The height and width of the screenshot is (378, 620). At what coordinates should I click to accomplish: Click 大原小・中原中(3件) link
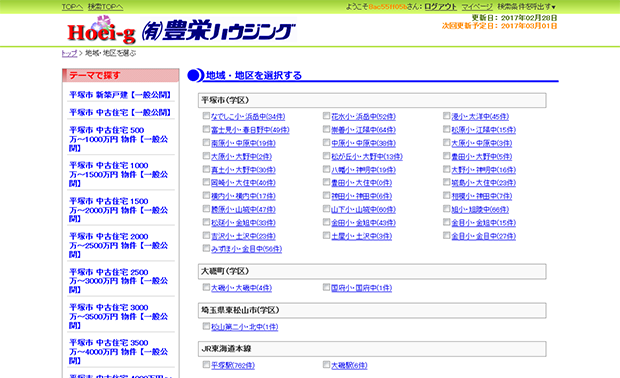click(482, 143)
